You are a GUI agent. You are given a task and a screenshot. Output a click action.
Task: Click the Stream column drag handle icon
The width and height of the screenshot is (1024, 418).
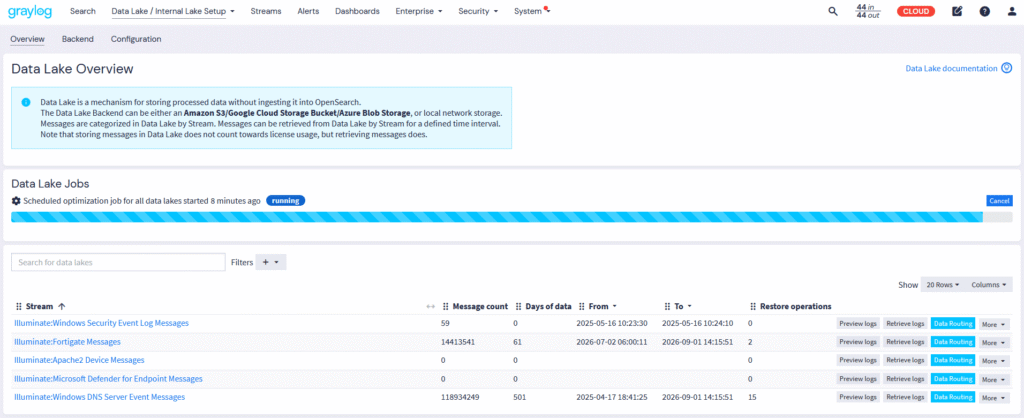point(18,306)
